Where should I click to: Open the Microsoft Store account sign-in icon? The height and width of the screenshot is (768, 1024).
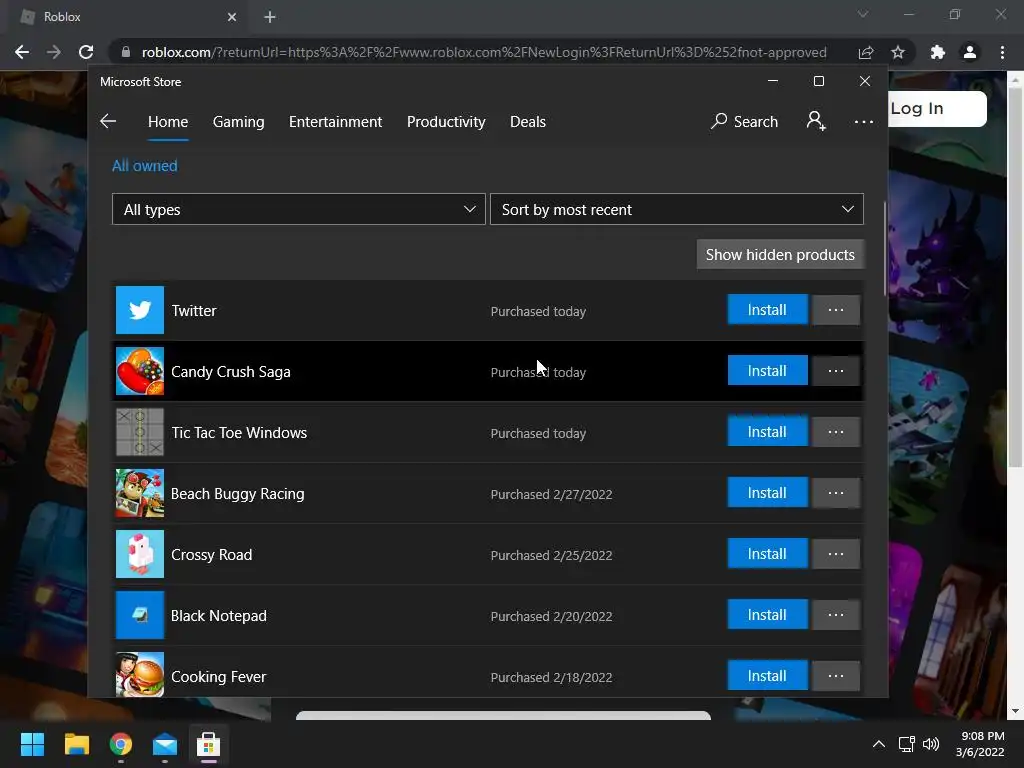pyautogui.click(x=816, y=121)
